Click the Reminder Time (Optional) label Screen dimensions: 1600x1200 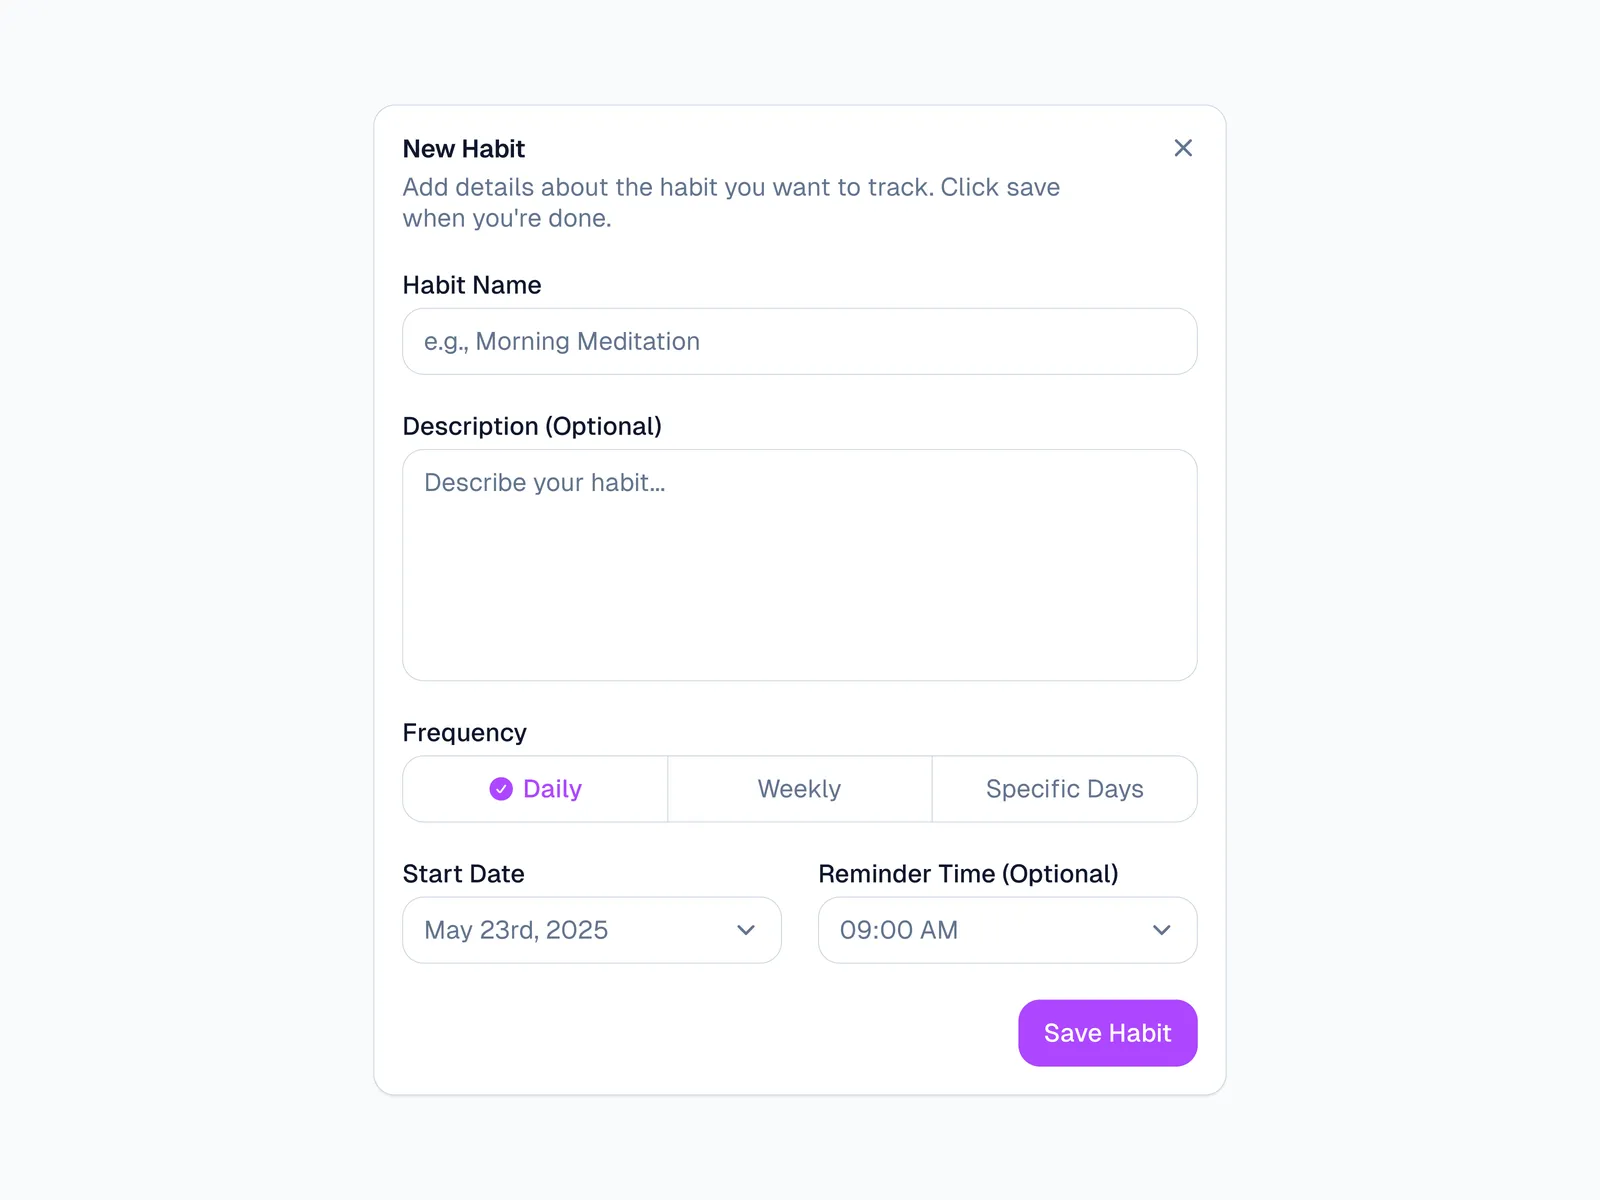tap(968, 874)
